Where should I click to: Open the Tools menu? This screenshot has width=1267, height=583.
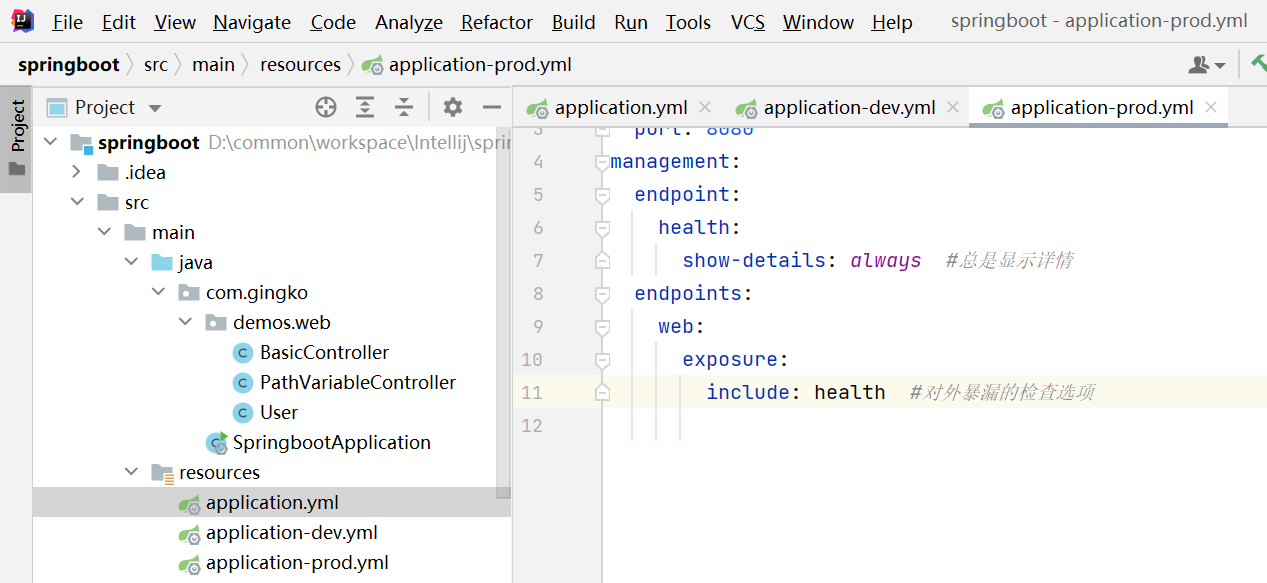[688, 22]
